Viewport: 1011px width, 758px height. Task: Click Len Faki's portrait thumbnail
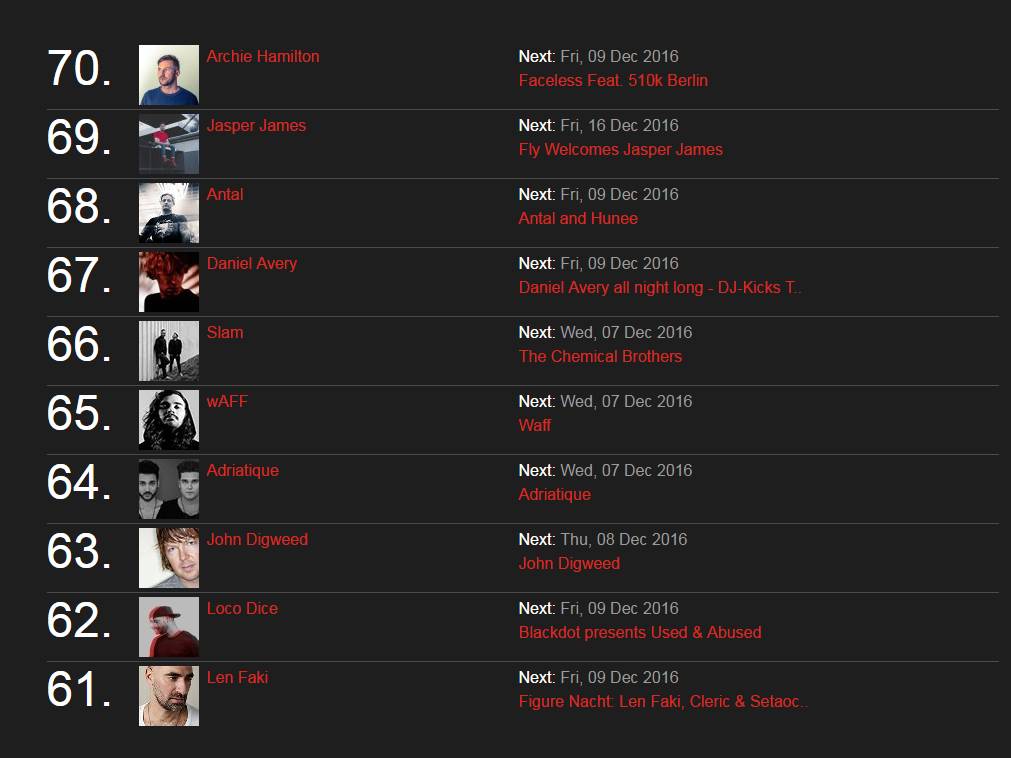click(168, 696)
